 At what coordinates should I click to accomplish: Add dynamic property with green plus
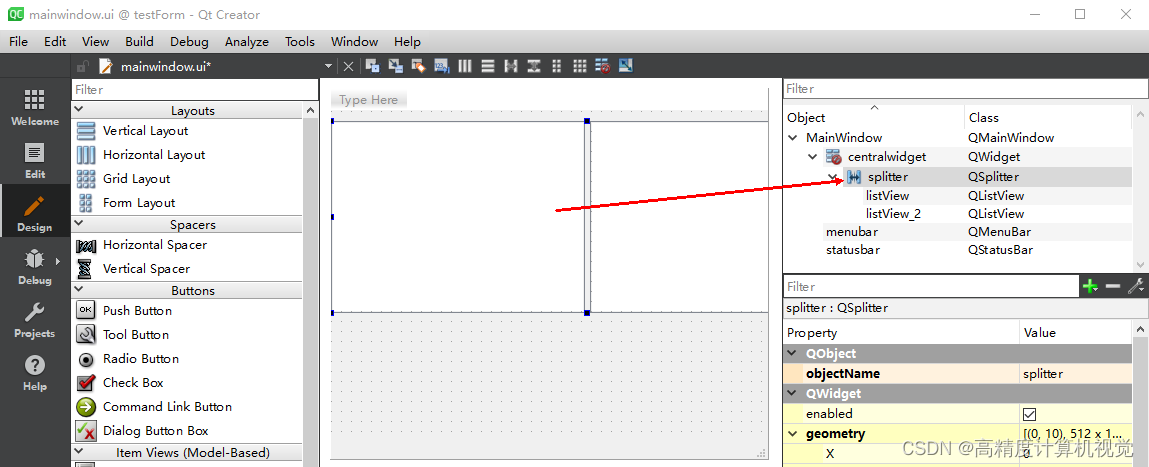1090,286
